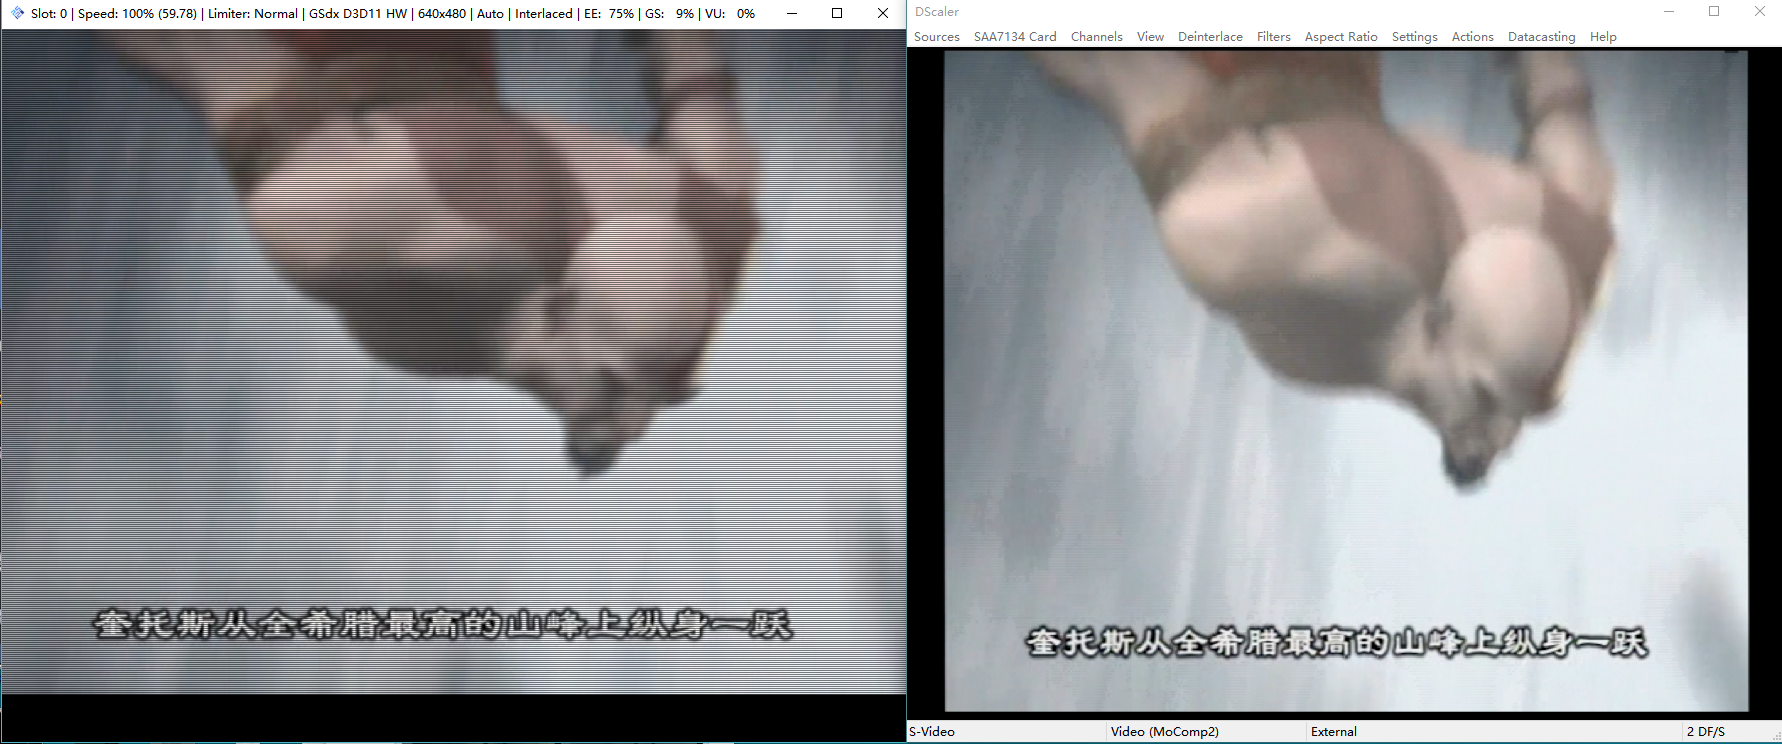Click the Video (MoComp2) status bar field
Image resolution: width=1782 pixels, height=744 pixels.
(x=1207, y=732)
